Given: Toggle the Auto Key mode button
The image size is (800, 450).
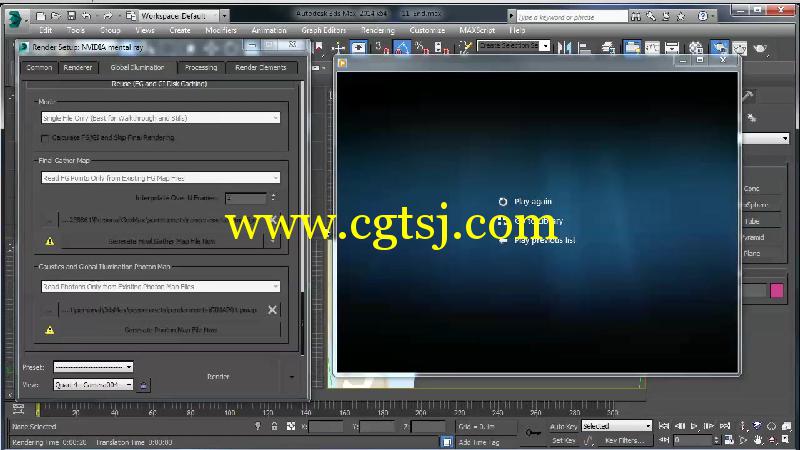Looking at the screenshot, I should click(563, 426).
